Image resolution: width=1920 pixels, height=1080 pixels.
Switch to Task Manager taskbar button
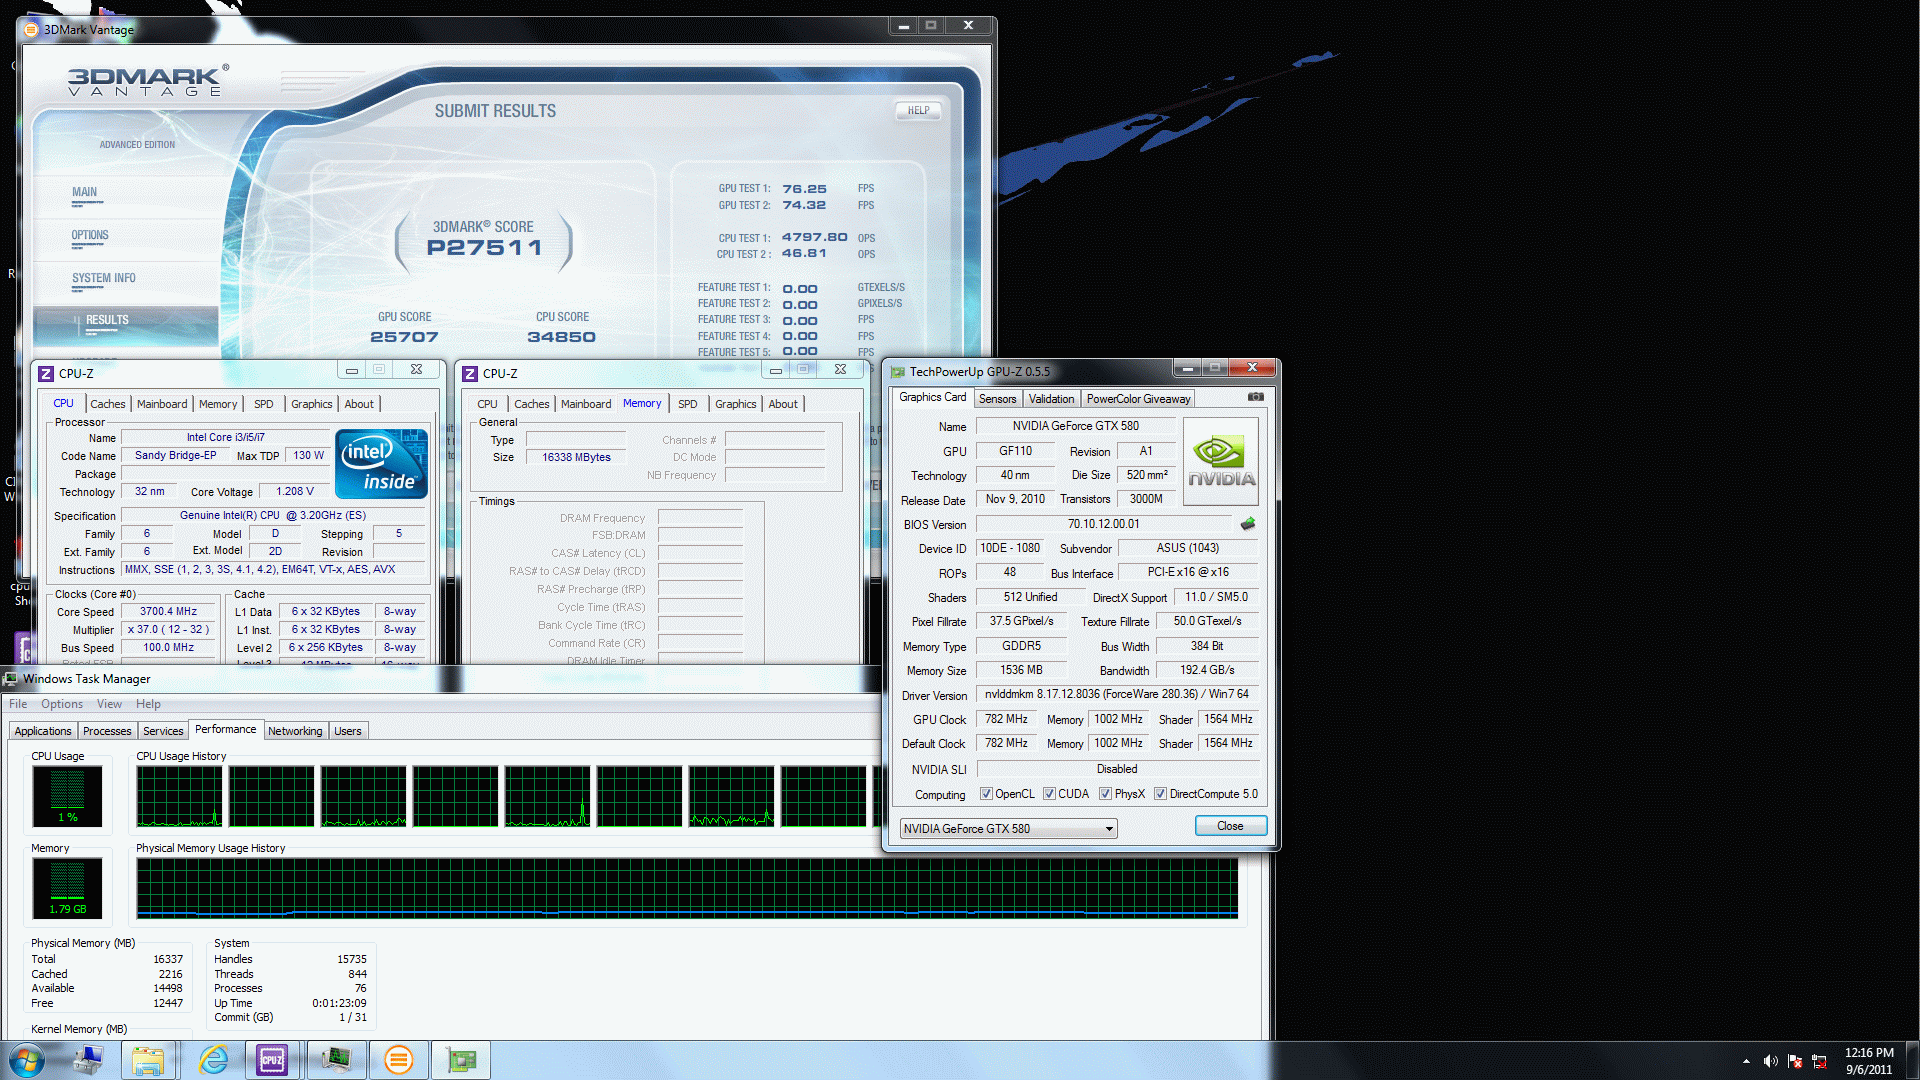pos(336,1060)
